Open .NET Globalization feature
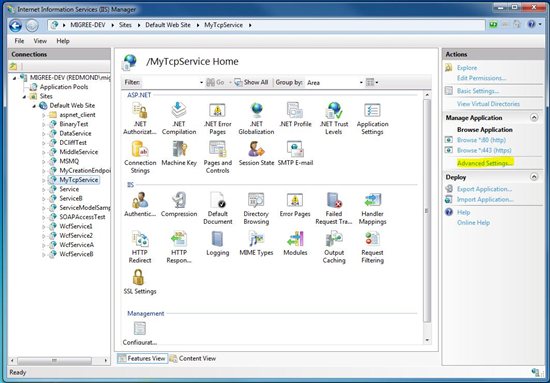 [x=256, y=118]
